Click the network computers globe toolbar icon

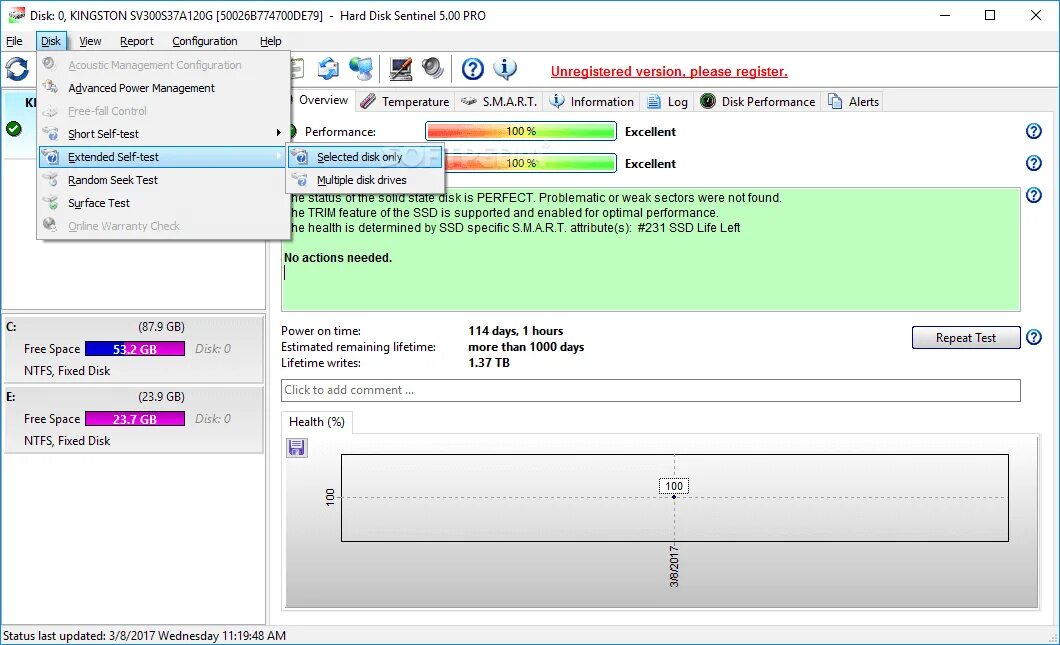point(362,68)
